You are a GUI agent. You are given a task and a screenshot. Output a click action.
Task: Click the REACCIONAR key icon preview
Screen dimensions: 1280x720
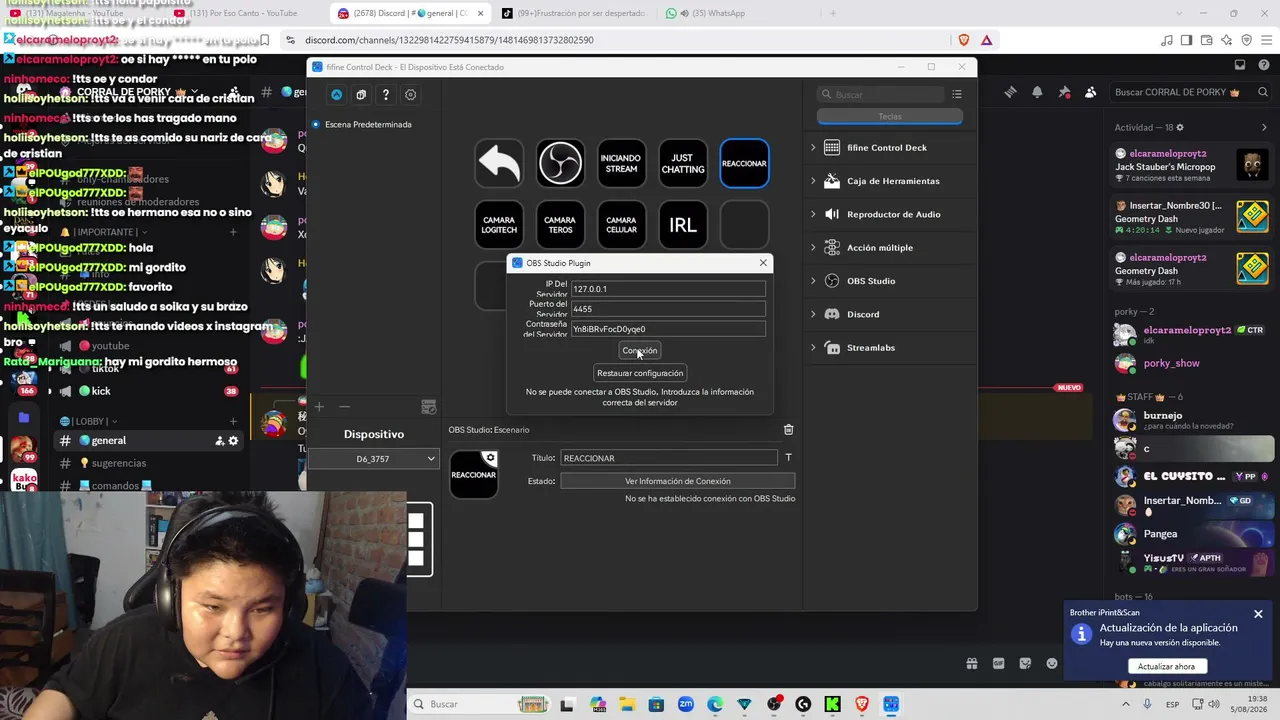pyautogui.click(x=474, y=475)
